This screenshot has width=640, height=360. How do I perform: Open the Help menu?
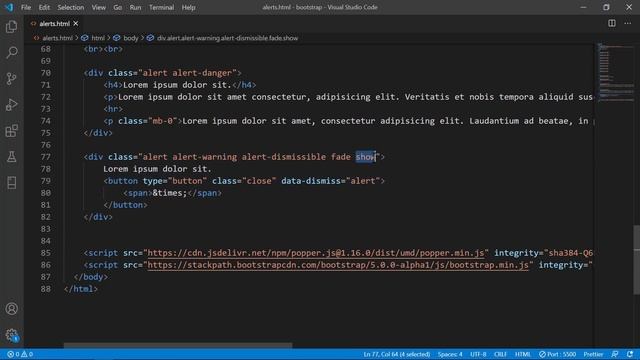tap(188, 7)
